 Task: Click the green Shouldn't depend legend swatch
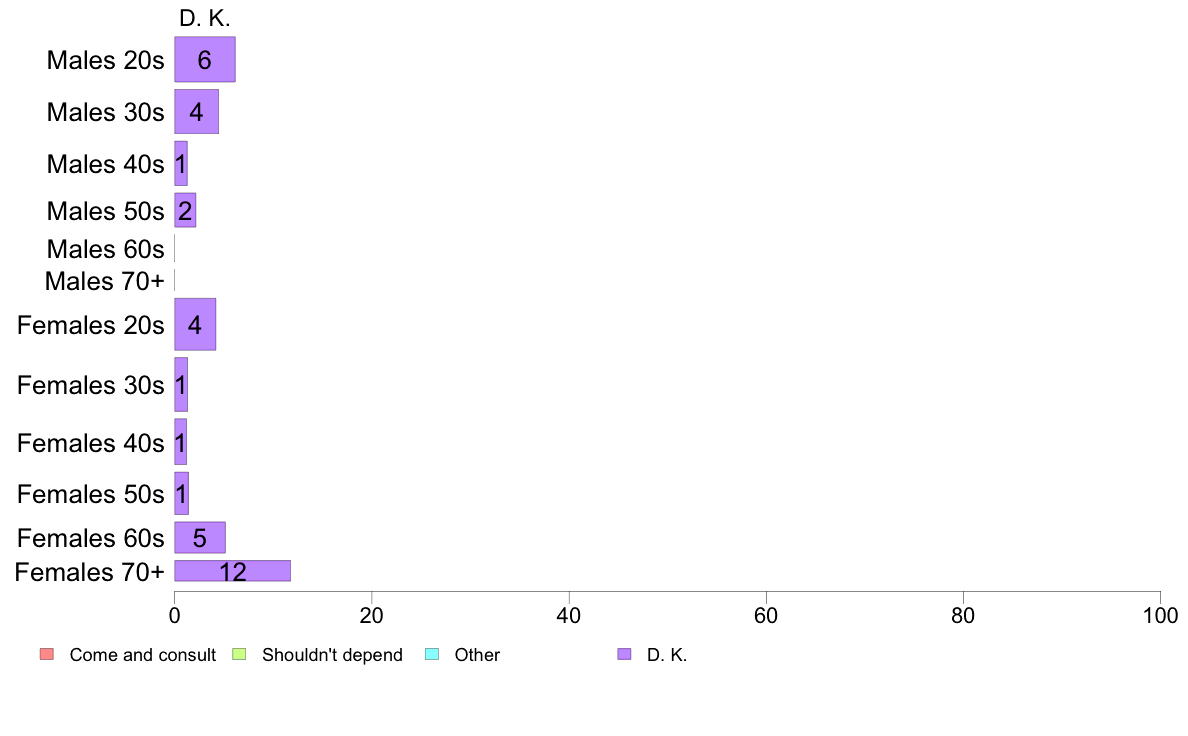click(x=239, y=654)
